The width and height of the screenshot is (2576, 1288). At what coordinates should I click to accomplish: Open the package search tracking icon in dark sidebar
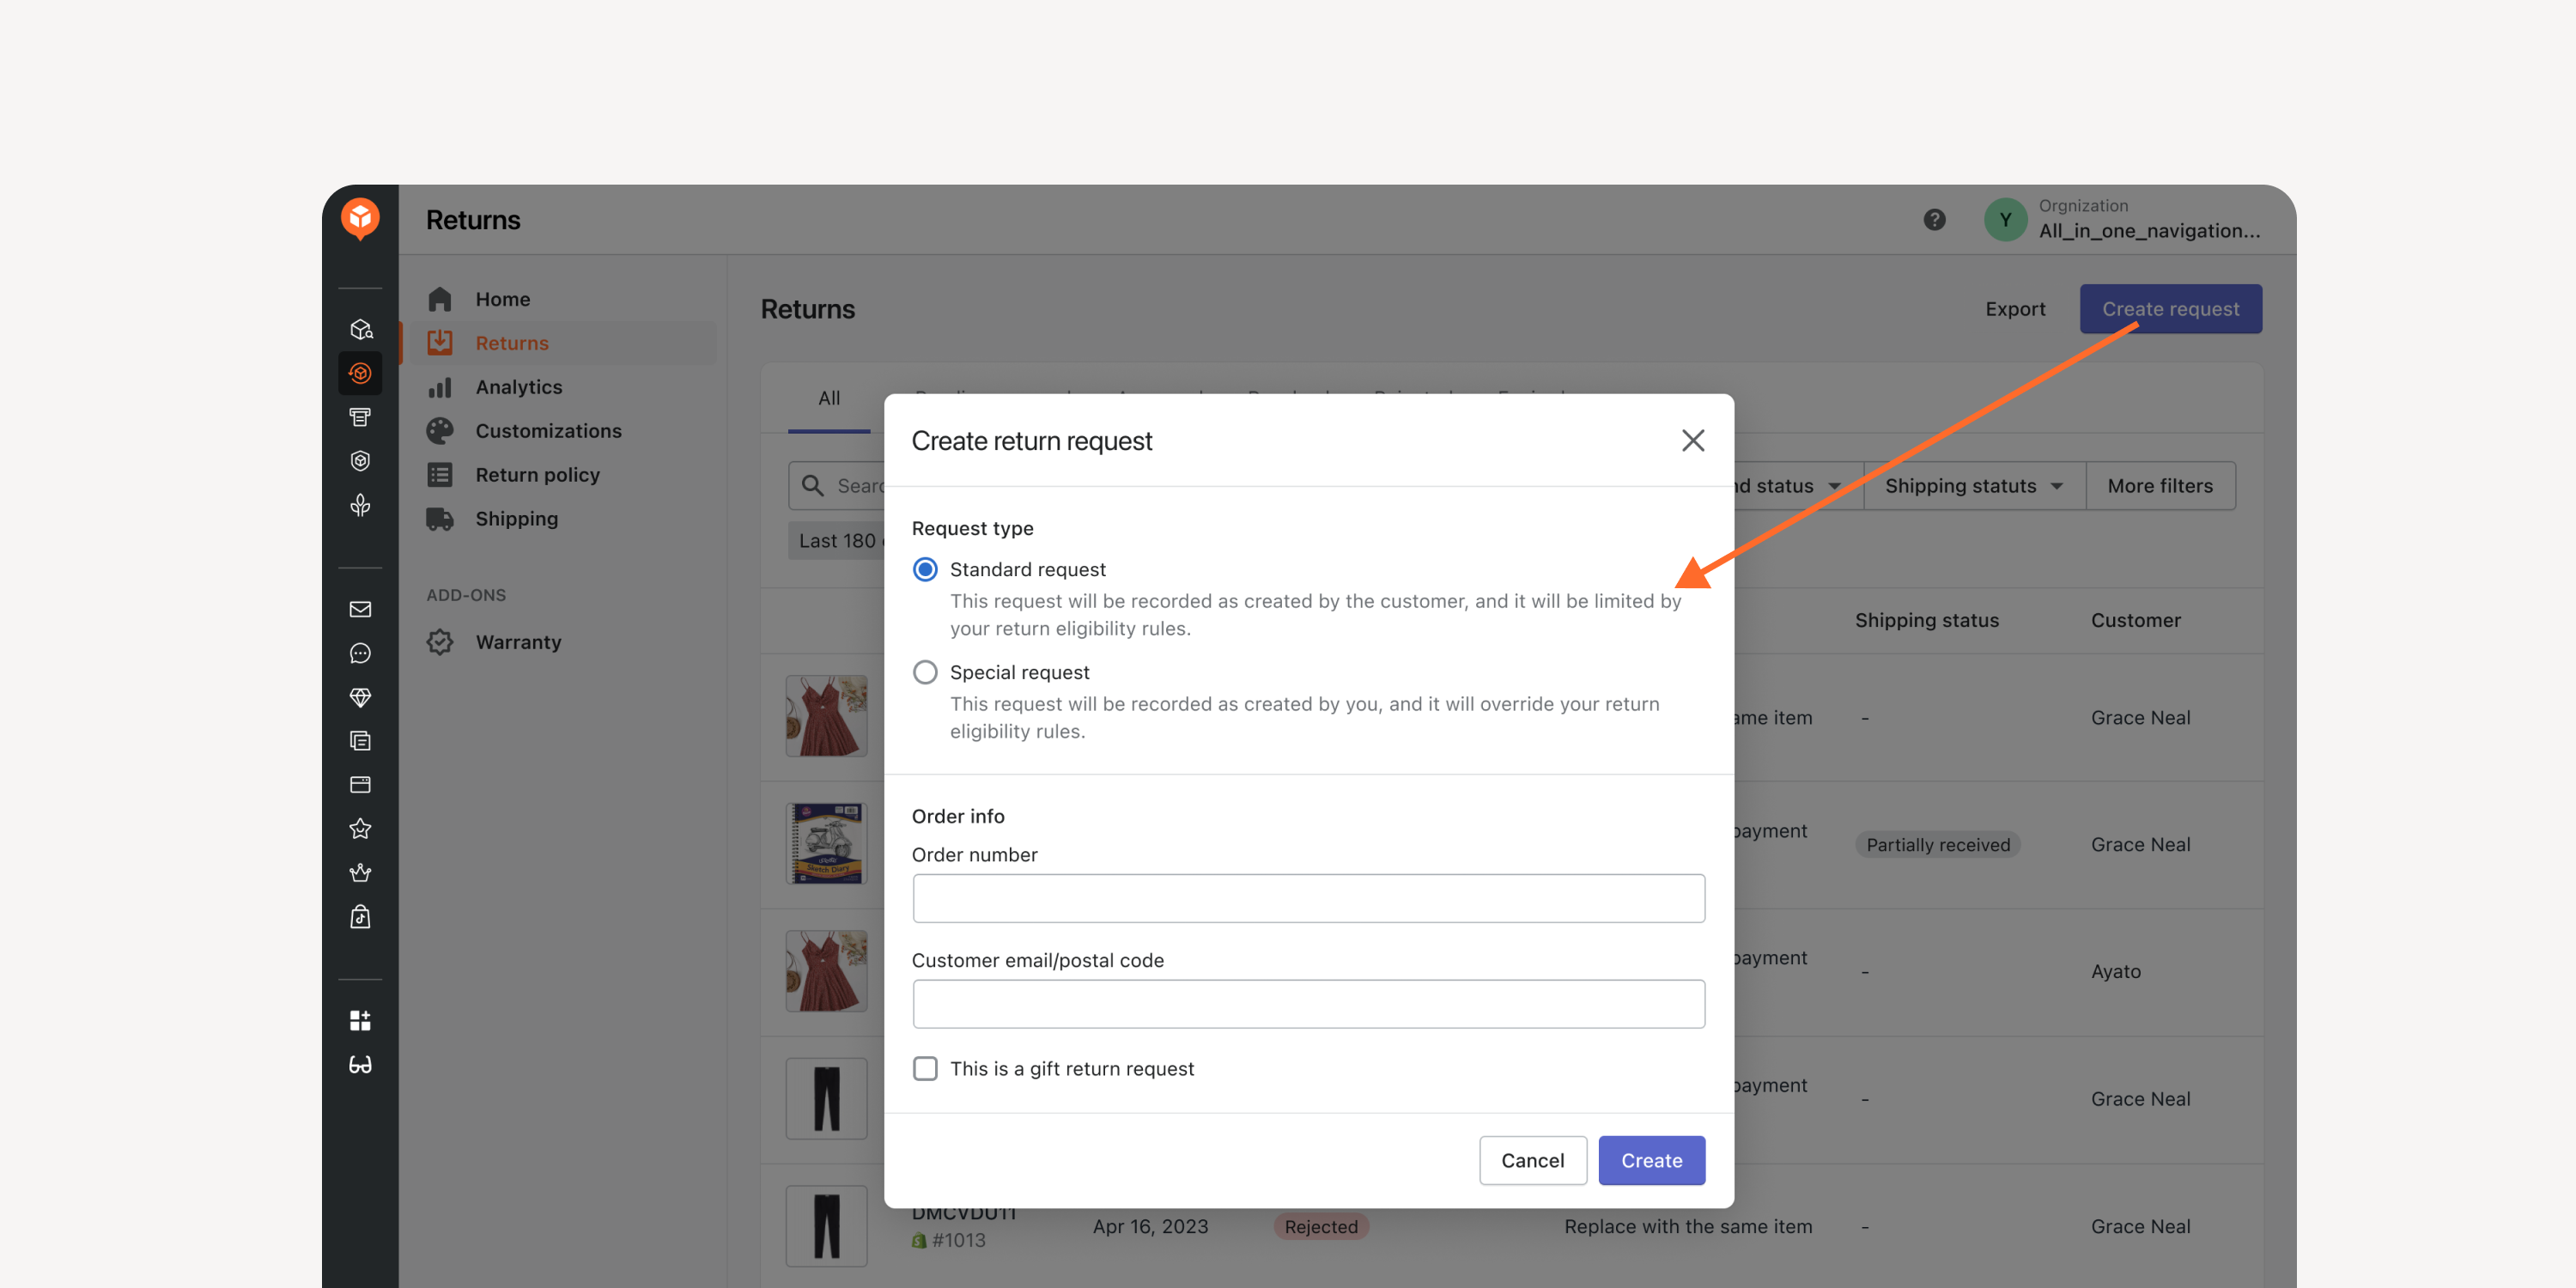[360, 329]
